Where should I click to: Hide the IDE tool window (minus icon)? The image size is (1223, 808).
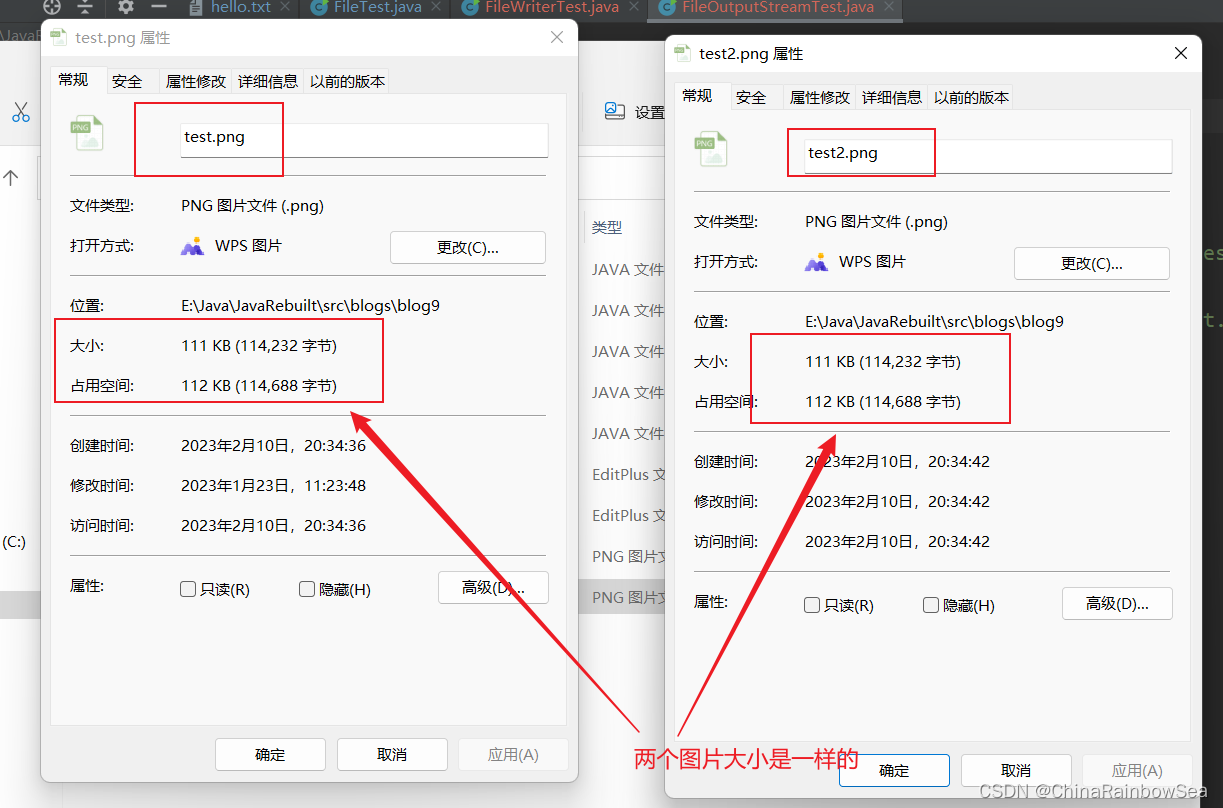[x=158, y=6]
